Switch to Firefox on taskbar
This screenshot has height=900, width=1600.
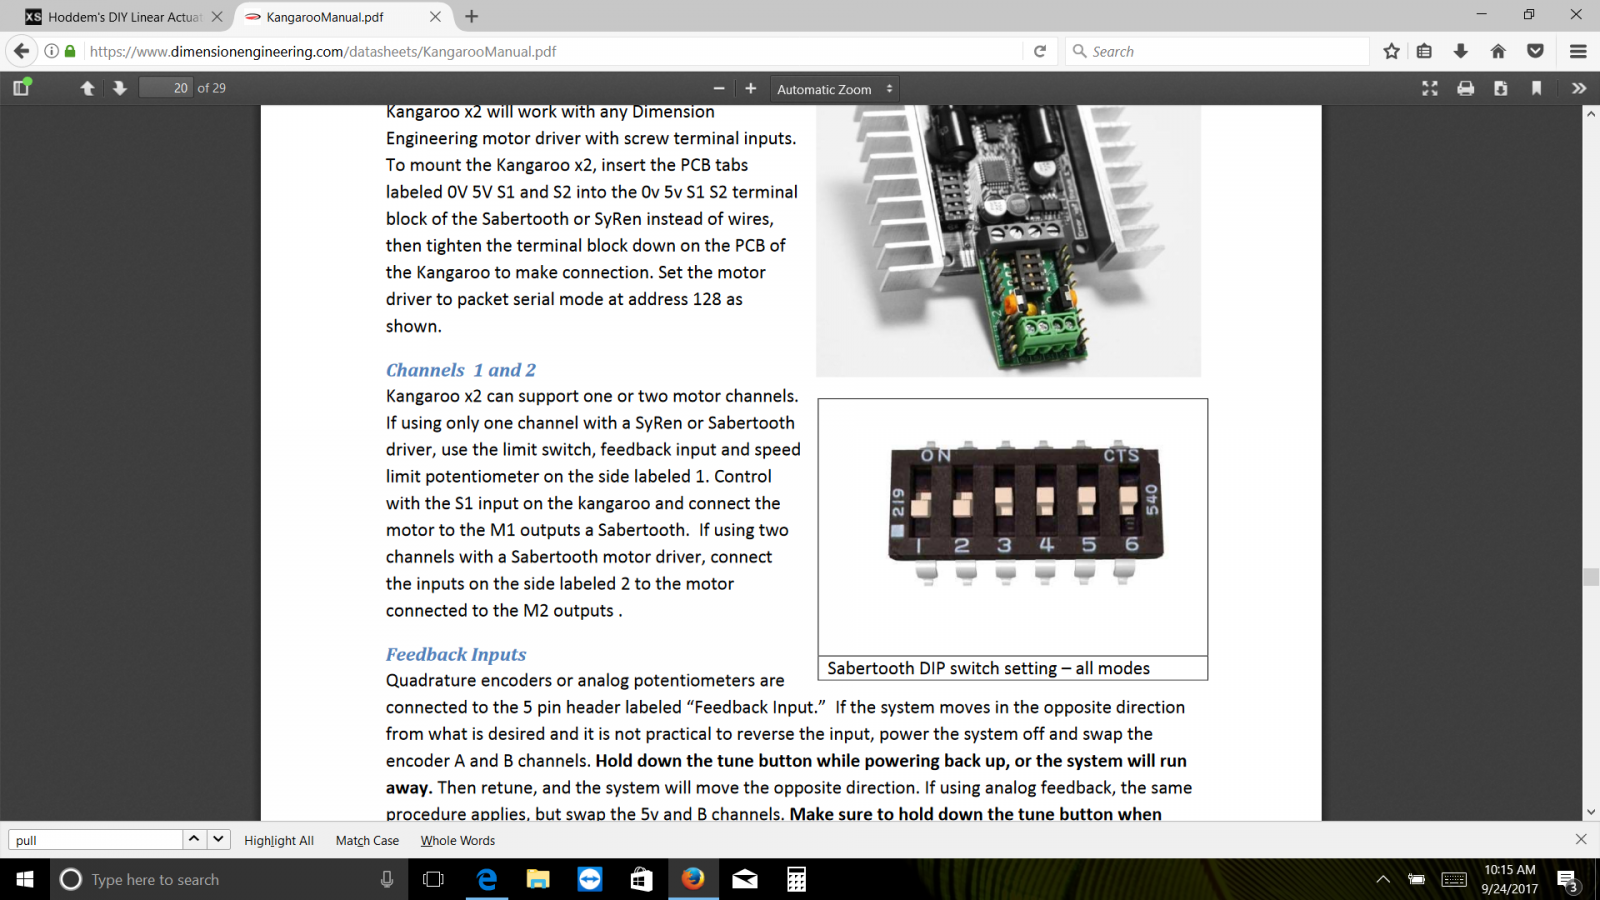pos(693,879)
